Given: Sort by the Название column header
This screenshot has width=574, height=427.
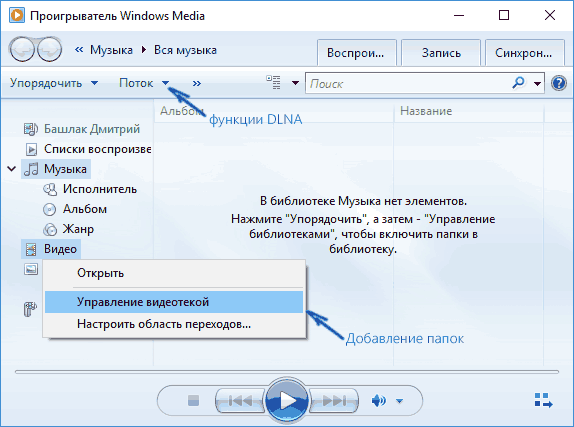Looking at the screenshot, I should point(469,111).
